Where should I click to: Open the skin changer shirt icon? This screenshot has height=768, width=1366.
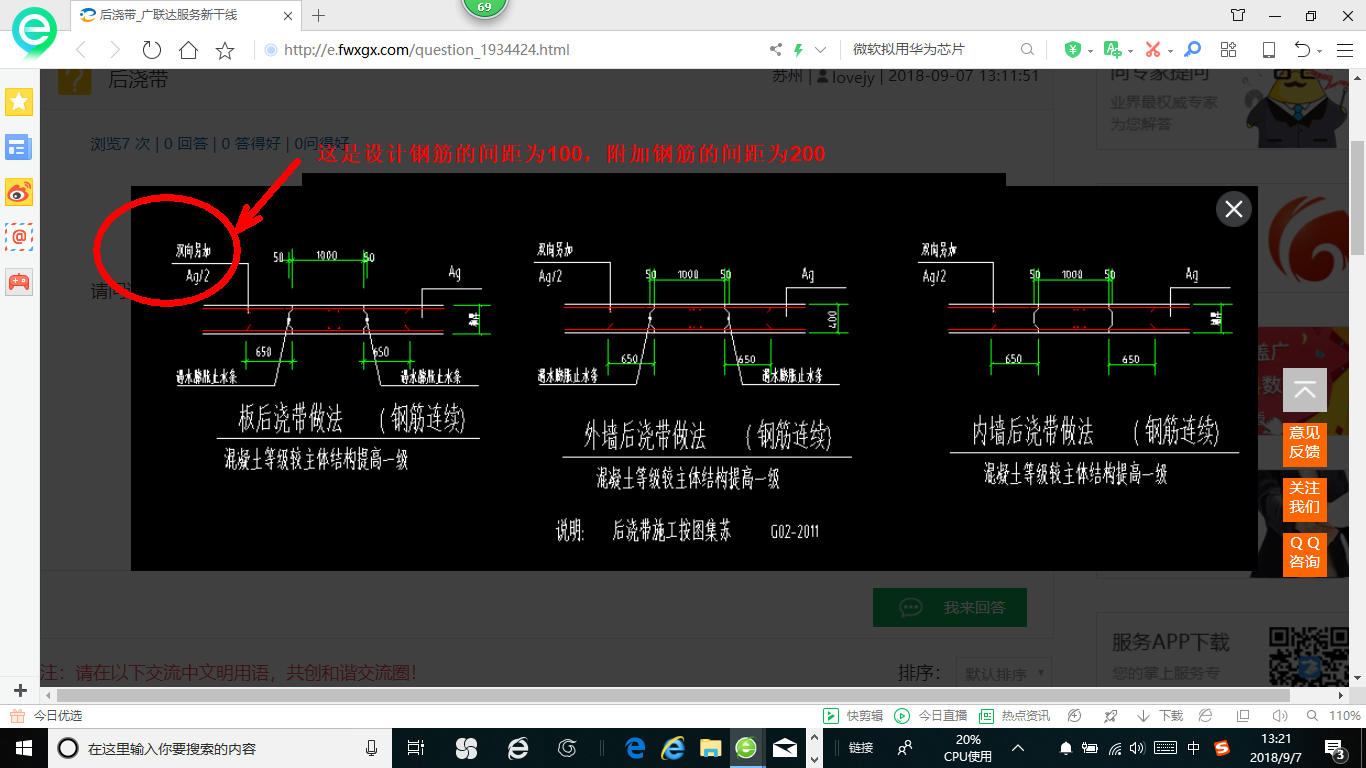[x=1238, y=15]
